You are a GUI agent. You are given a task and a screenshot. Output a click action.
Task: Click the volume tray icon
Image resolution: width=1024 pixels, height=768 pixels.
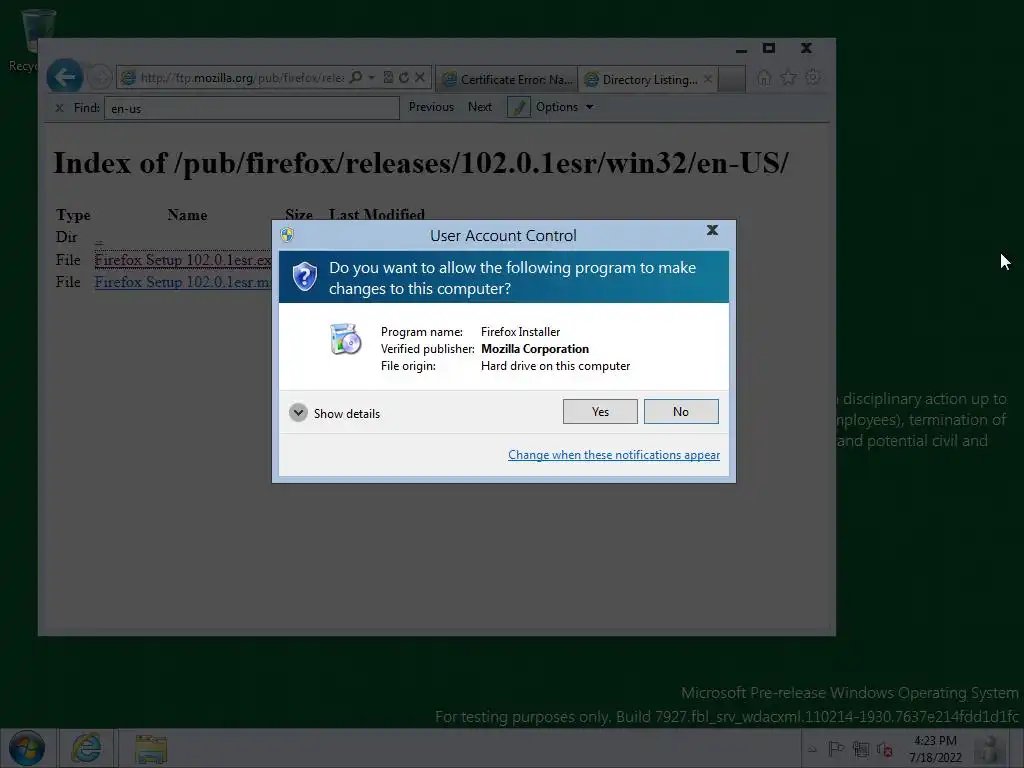[885, 749]
